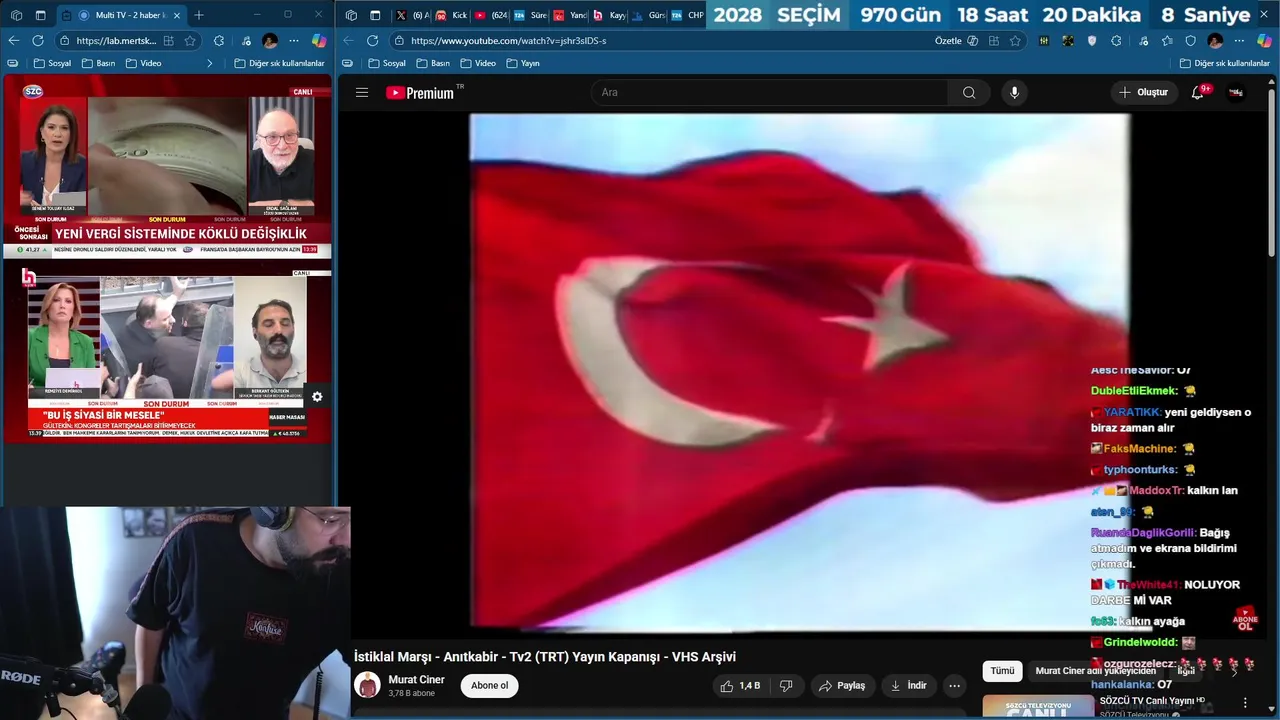Viewport: 1280px width, 720px height.
Task: Open browser essentials shield icon in right browser
Action: 1190,40
